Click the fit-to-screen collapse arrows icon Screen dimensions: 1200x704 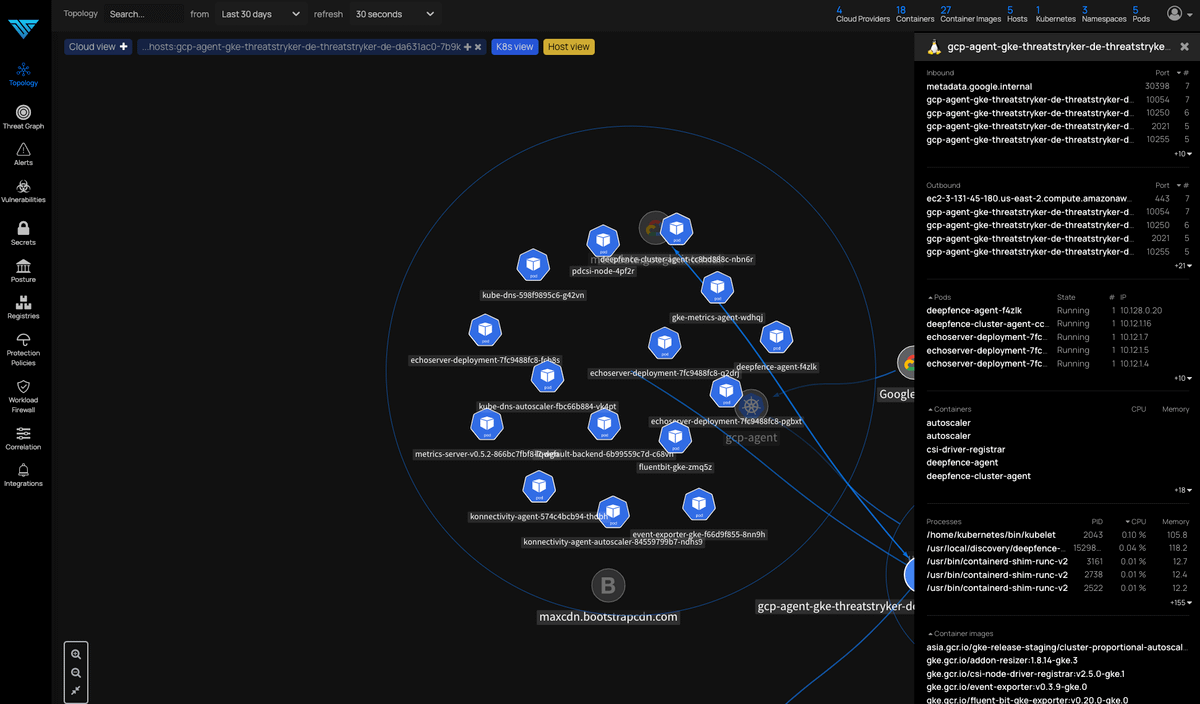76,691
